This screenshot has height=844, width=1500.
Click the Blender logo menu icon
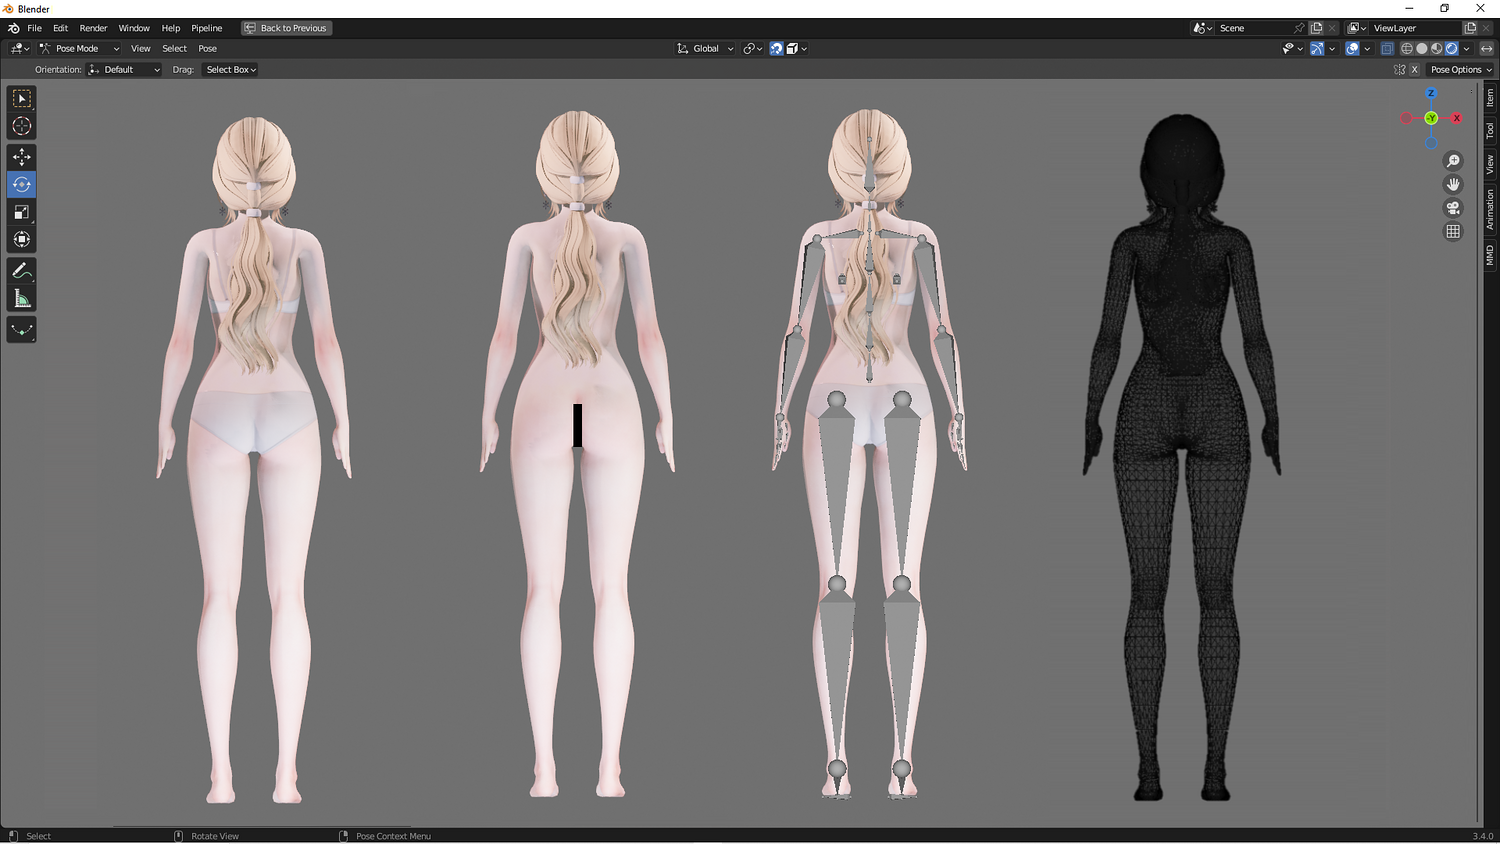point(13,28)
